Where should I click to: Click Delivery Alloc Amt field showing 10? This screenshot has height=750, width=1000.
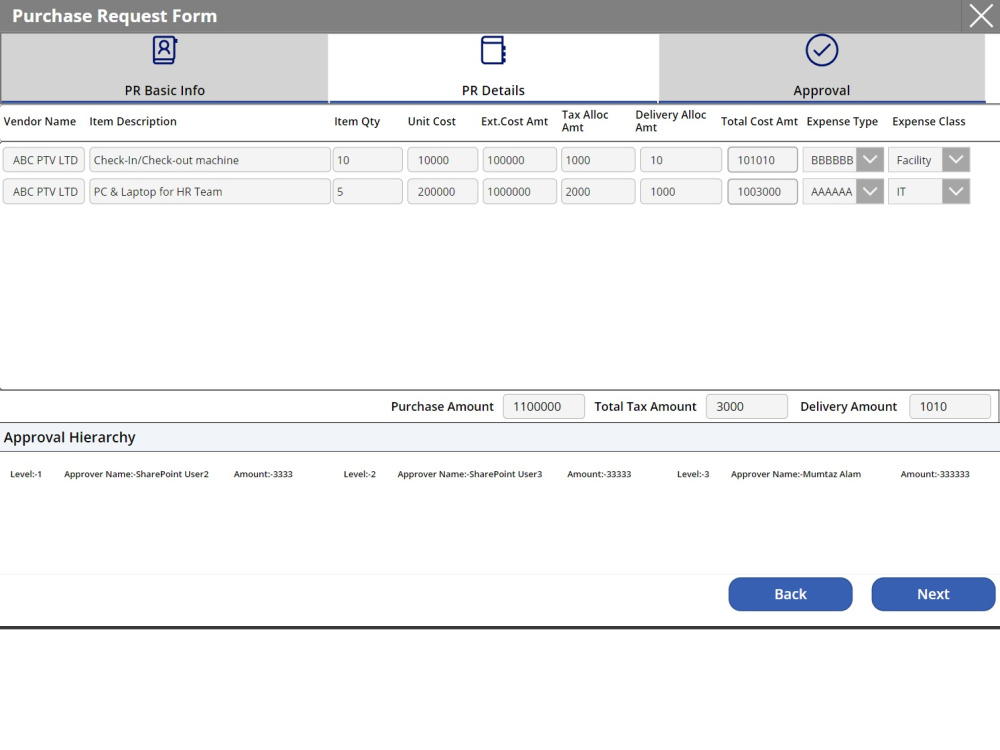tap(681, 160)
